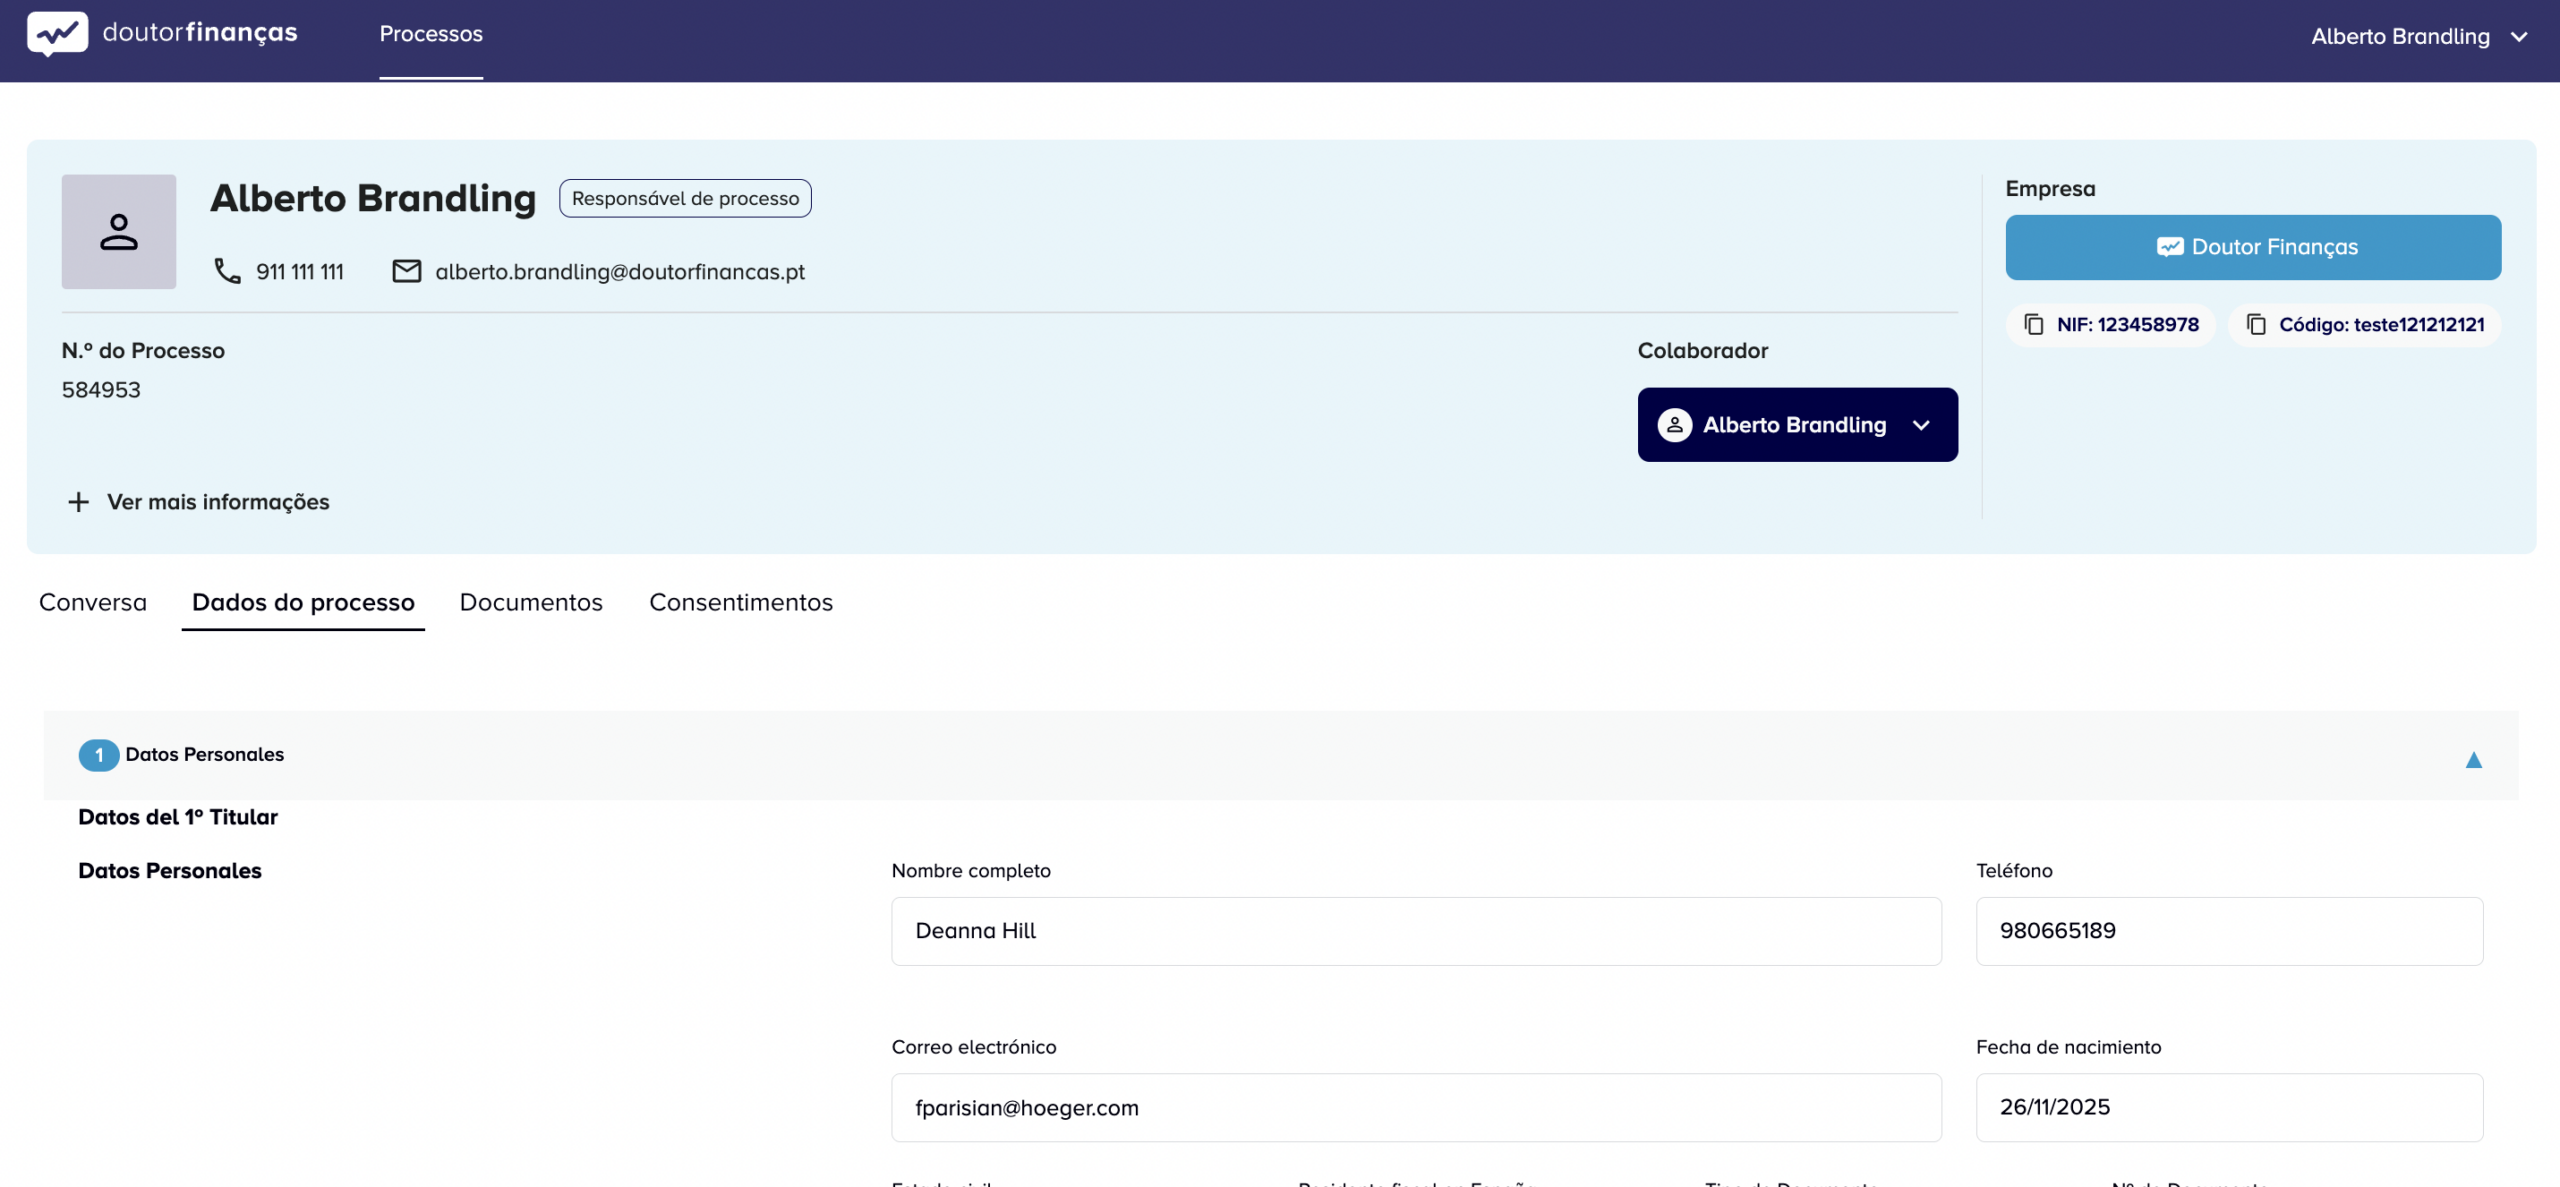Click the phone icon beside 911 111 111
Screen dimensions: 2560x1187
coord(226,270)
